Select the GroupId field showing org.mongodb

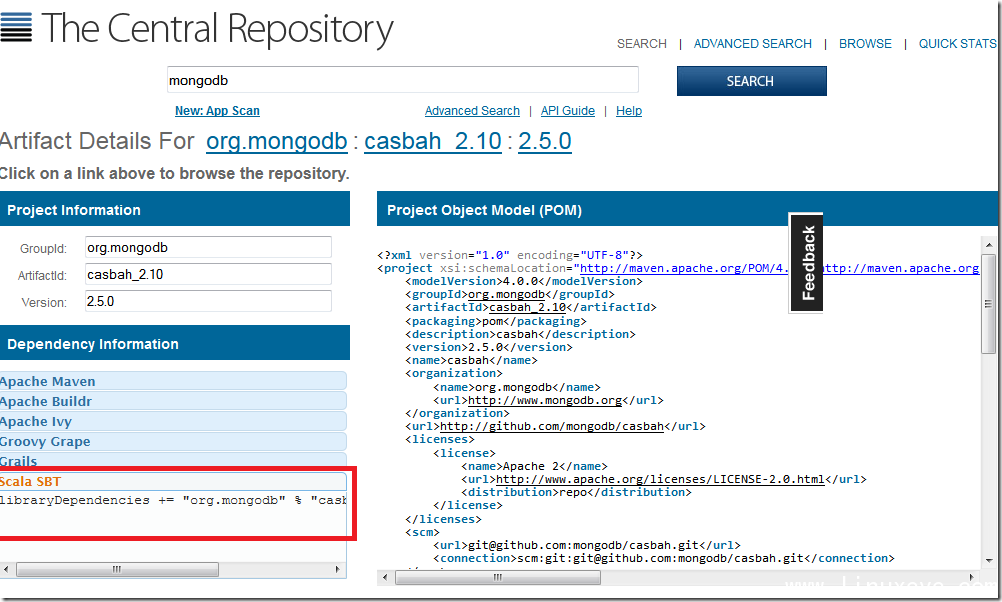pyautogui.click(x=208, y=247)
